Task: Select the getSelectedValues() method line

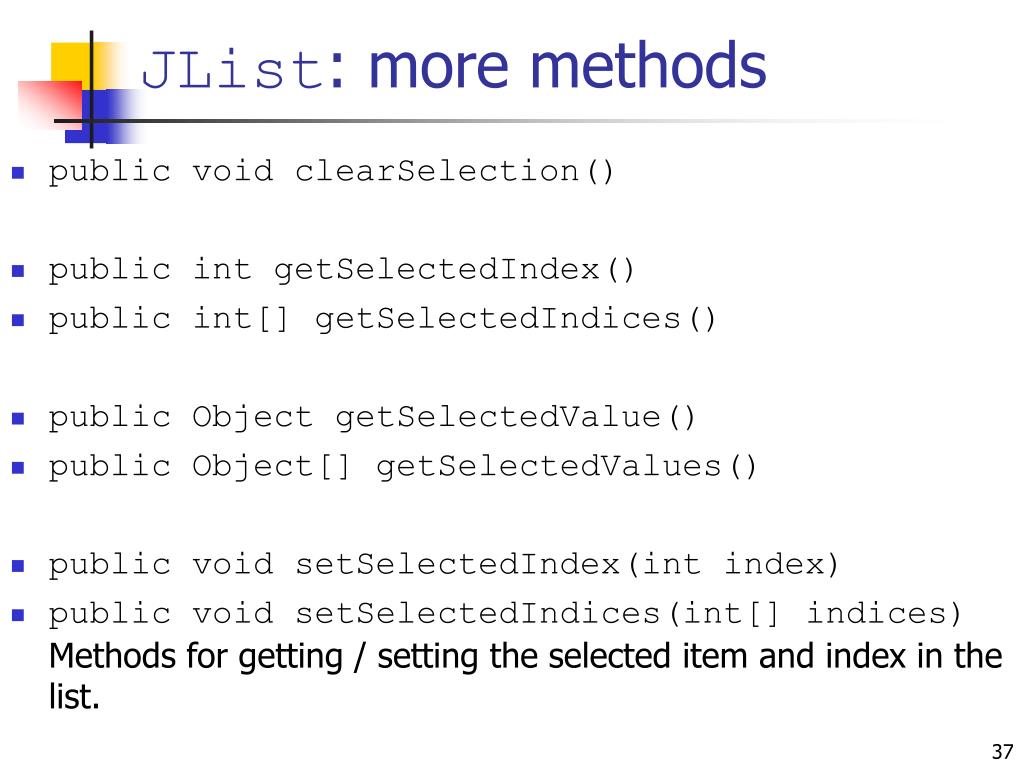Action: (402, 467)
